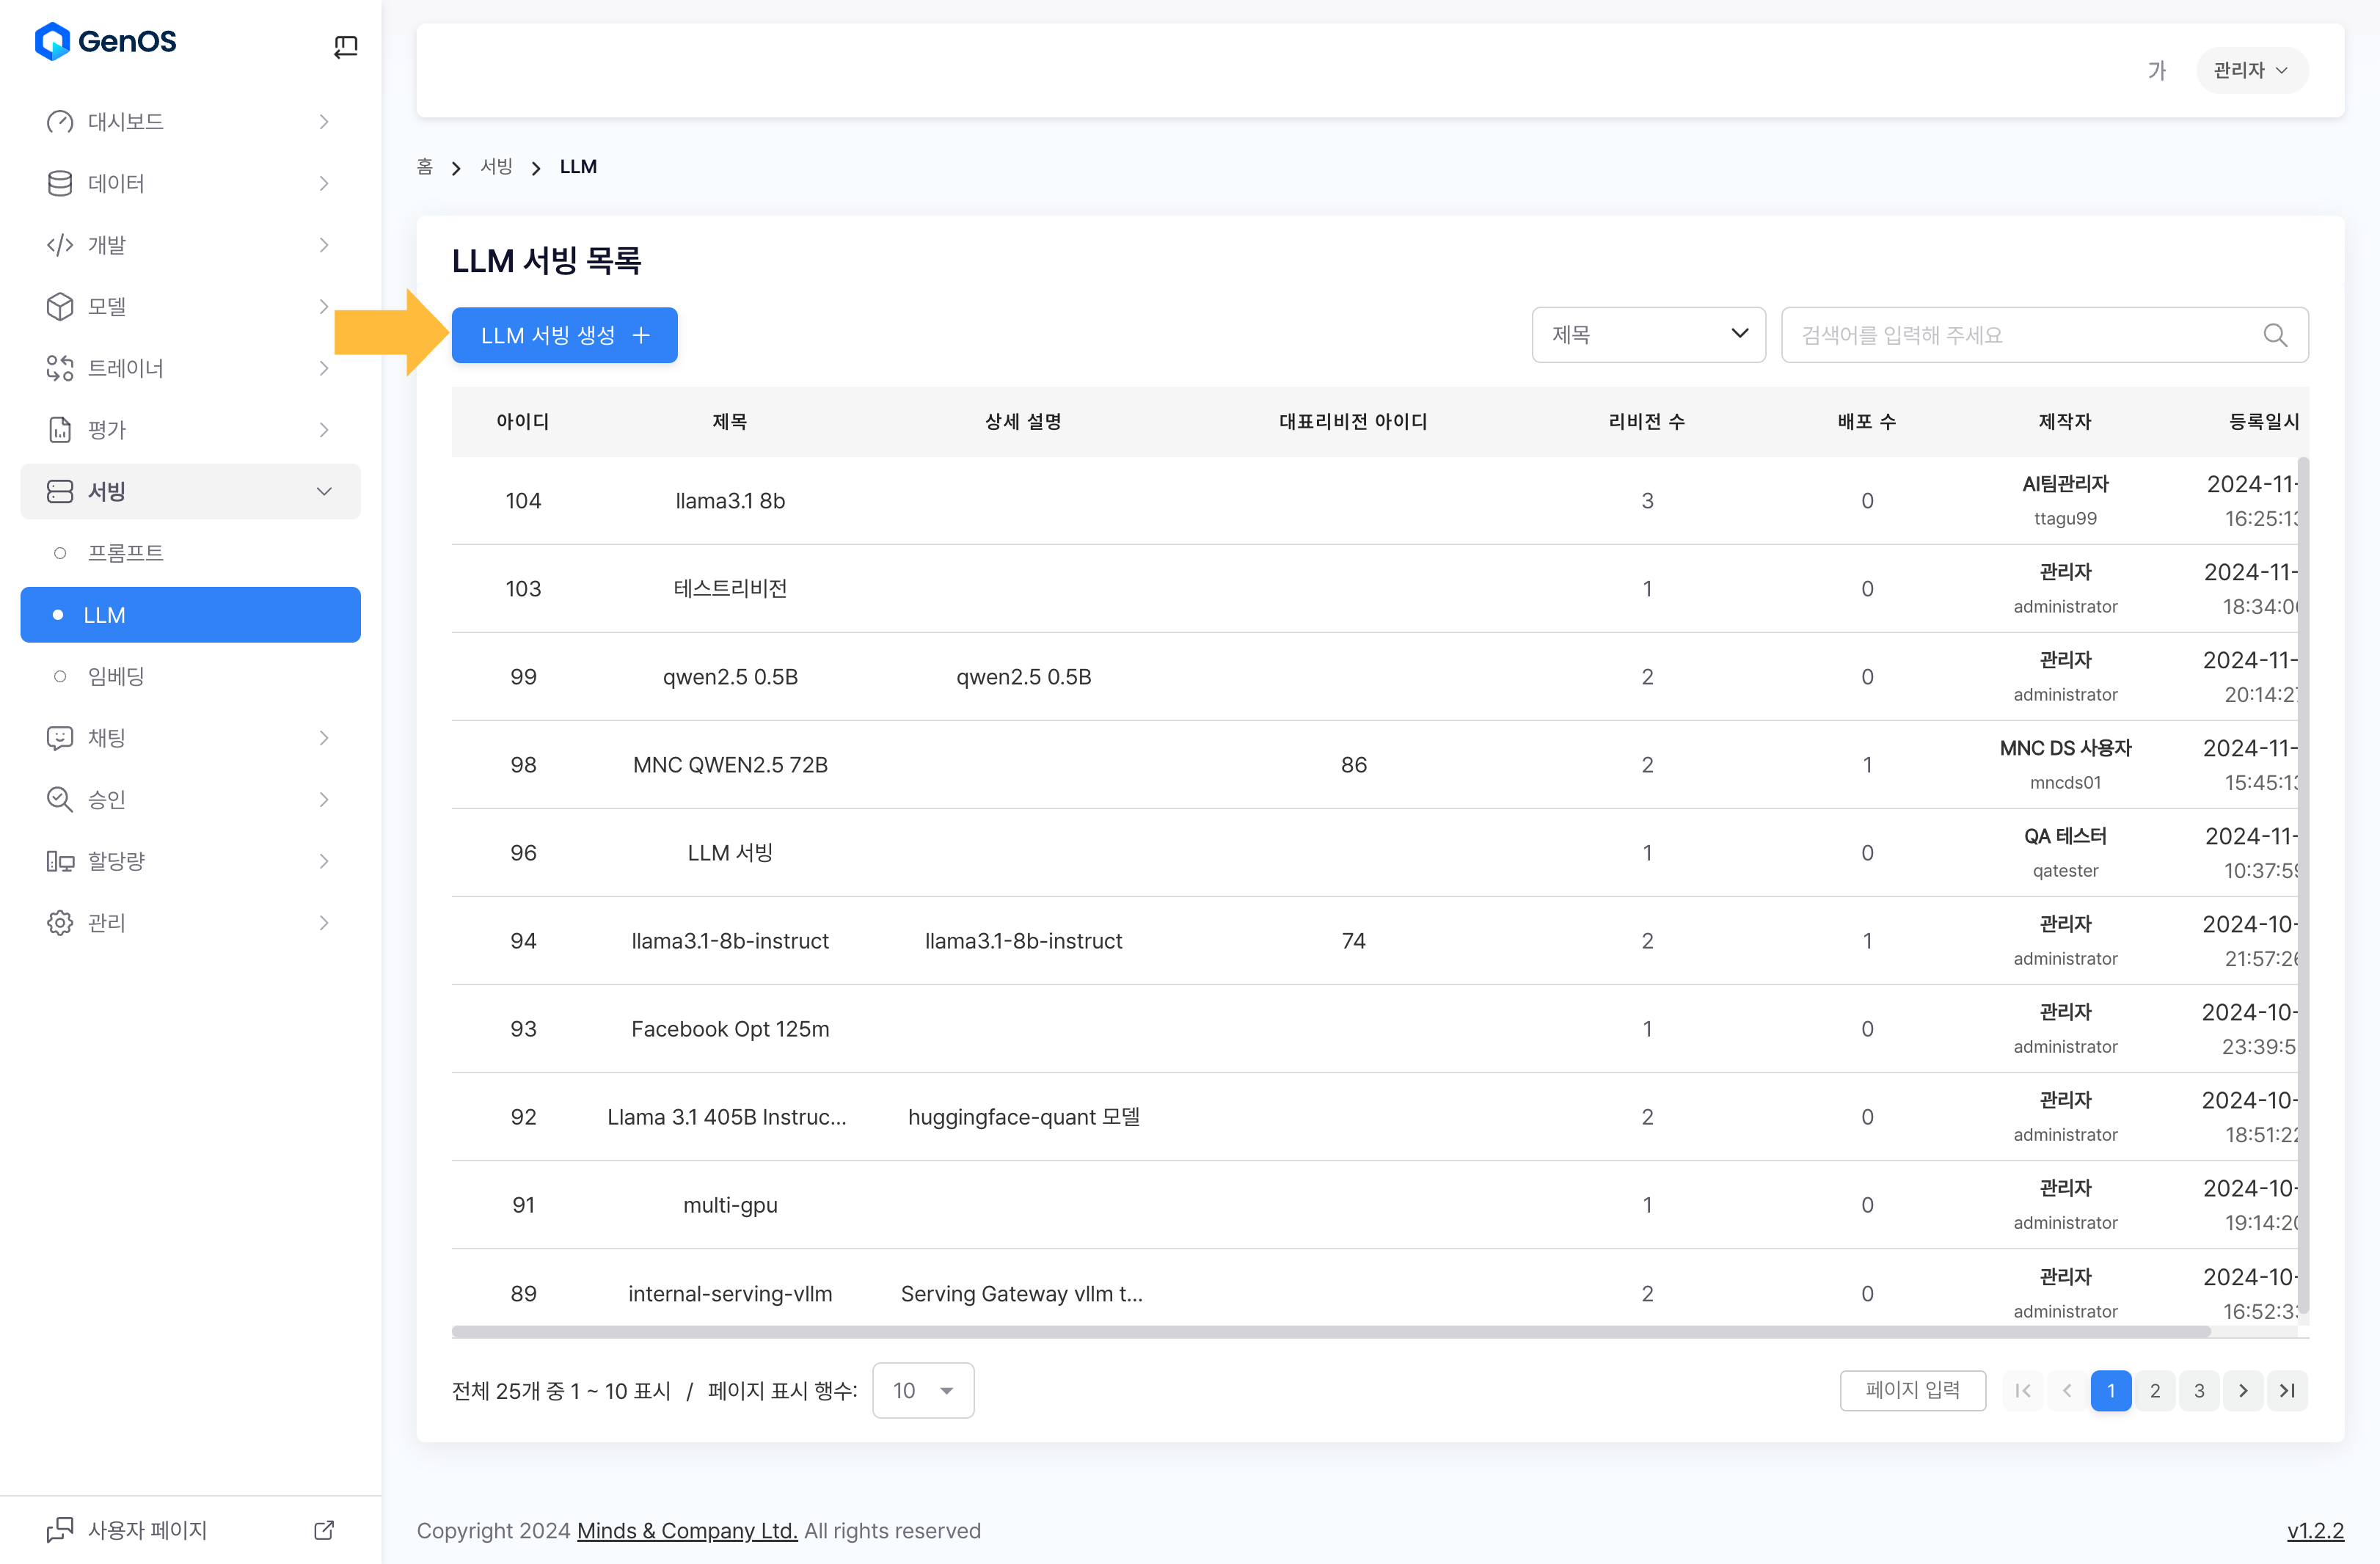This screenshot has width=2380, height=1564.
Task: Open rows-per-page dropdown showing 10
Action: coord(922,1390)
